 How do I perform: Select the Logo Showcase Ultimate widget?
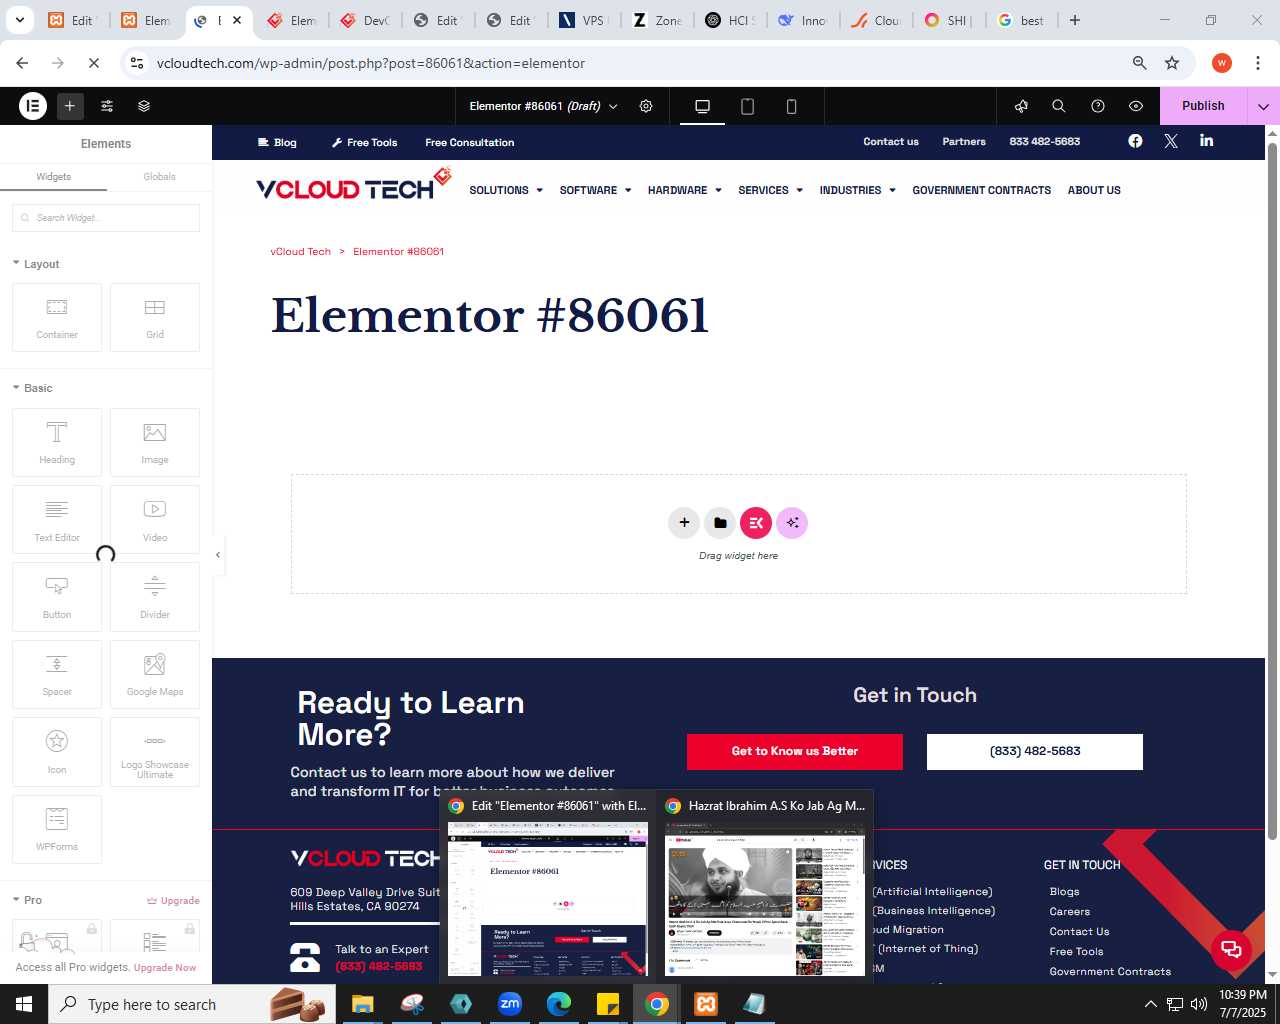tap(155, 752)
